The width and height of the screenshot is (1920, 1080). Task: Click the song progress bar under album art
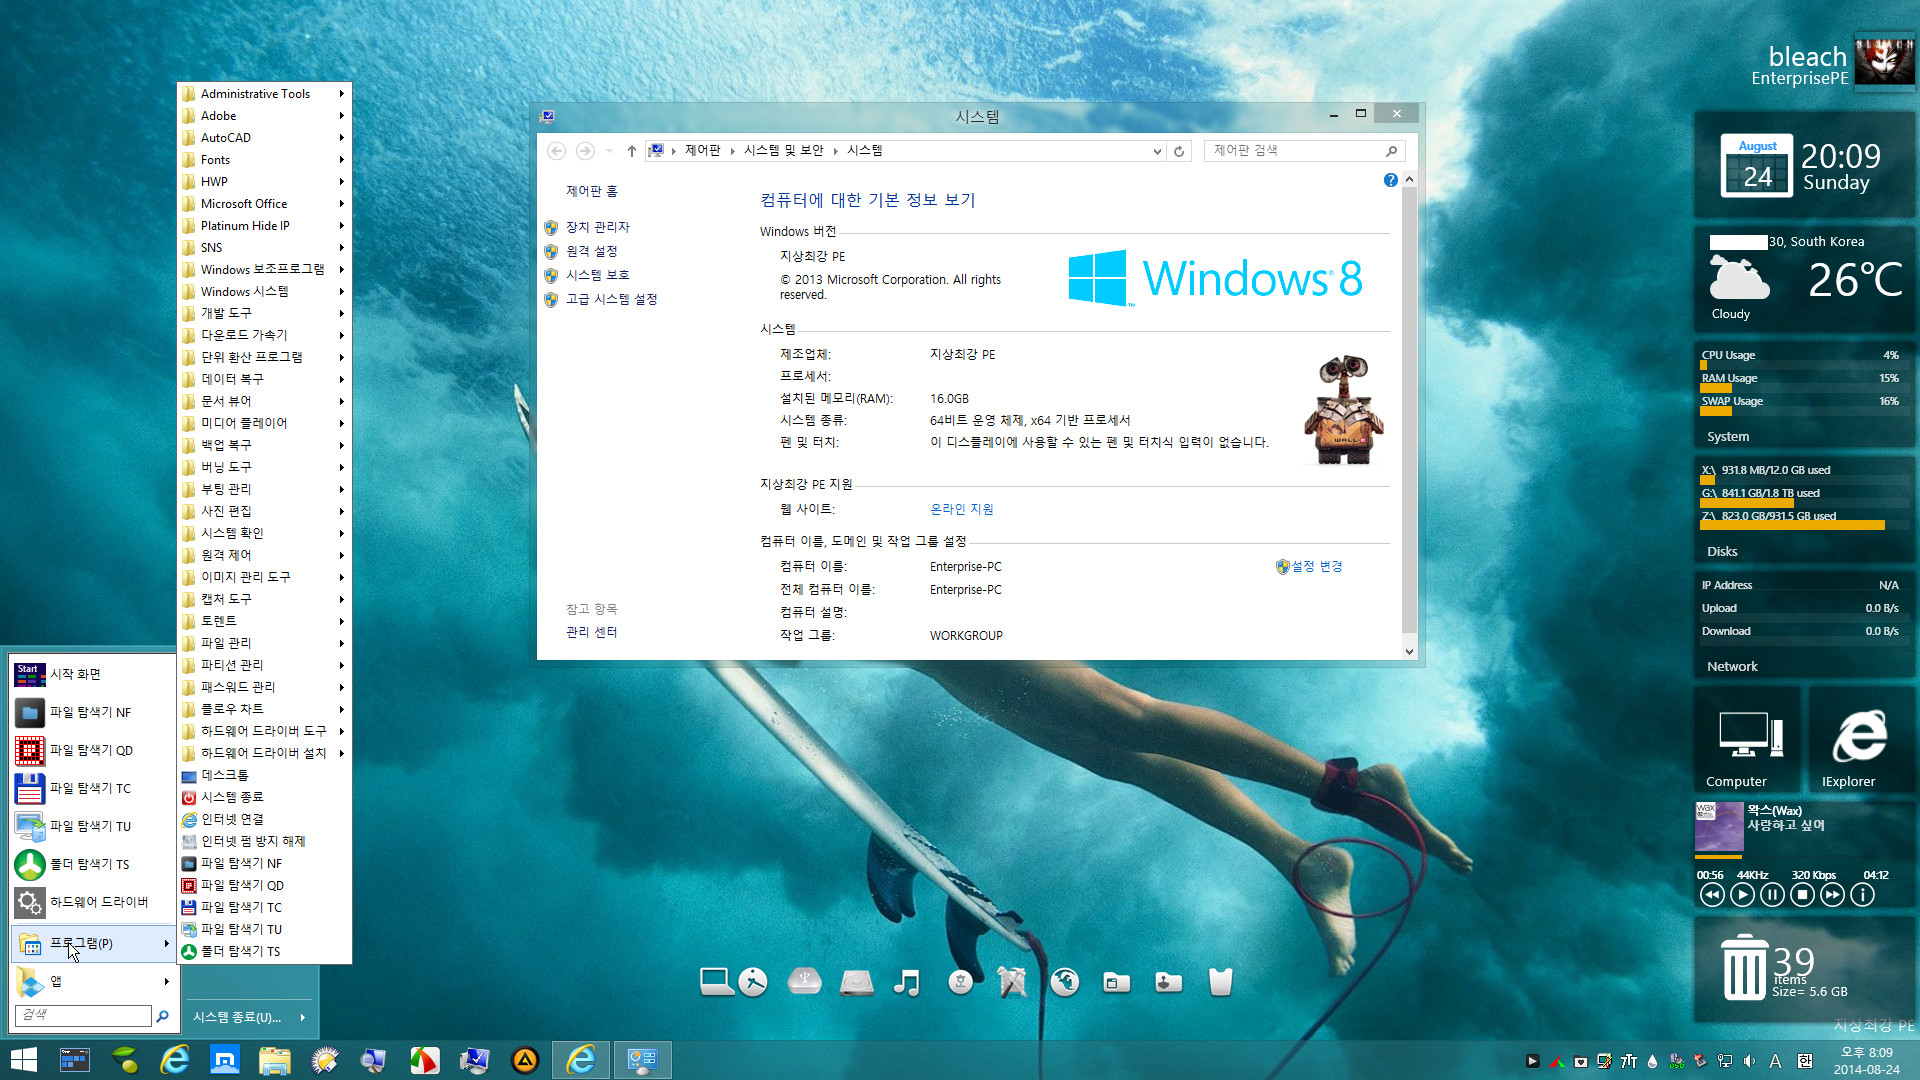(x=1719, y=857)
